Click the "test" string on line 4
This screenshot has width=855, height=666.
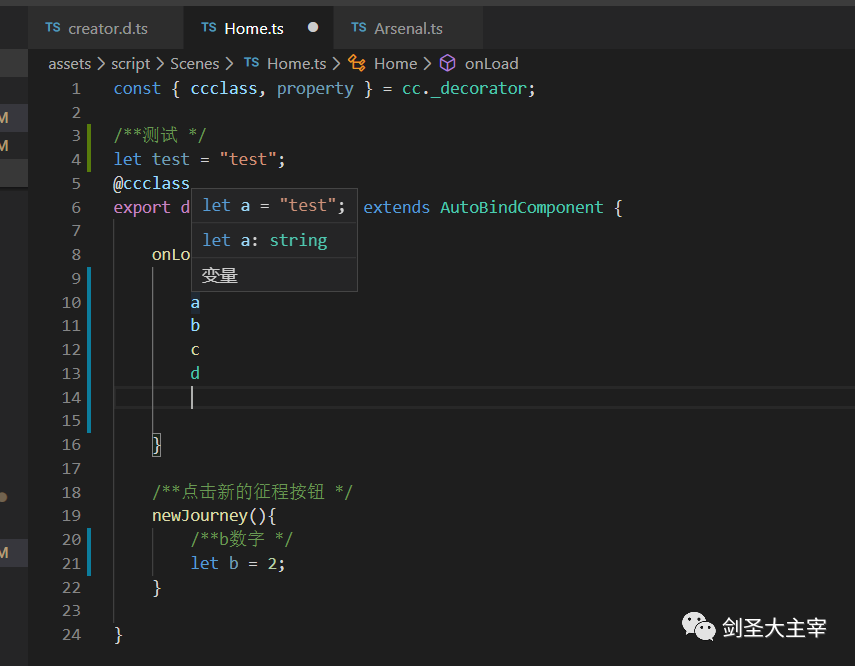point(249,159)
